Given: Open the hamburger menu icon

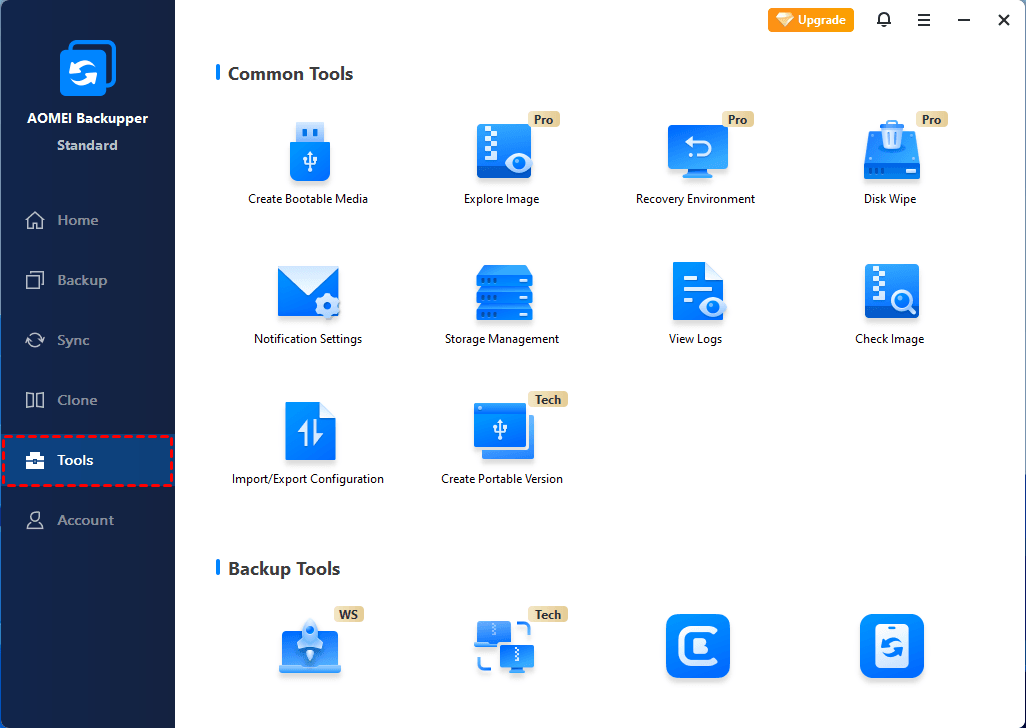Looking at the screenshot, I should (924, 20).
